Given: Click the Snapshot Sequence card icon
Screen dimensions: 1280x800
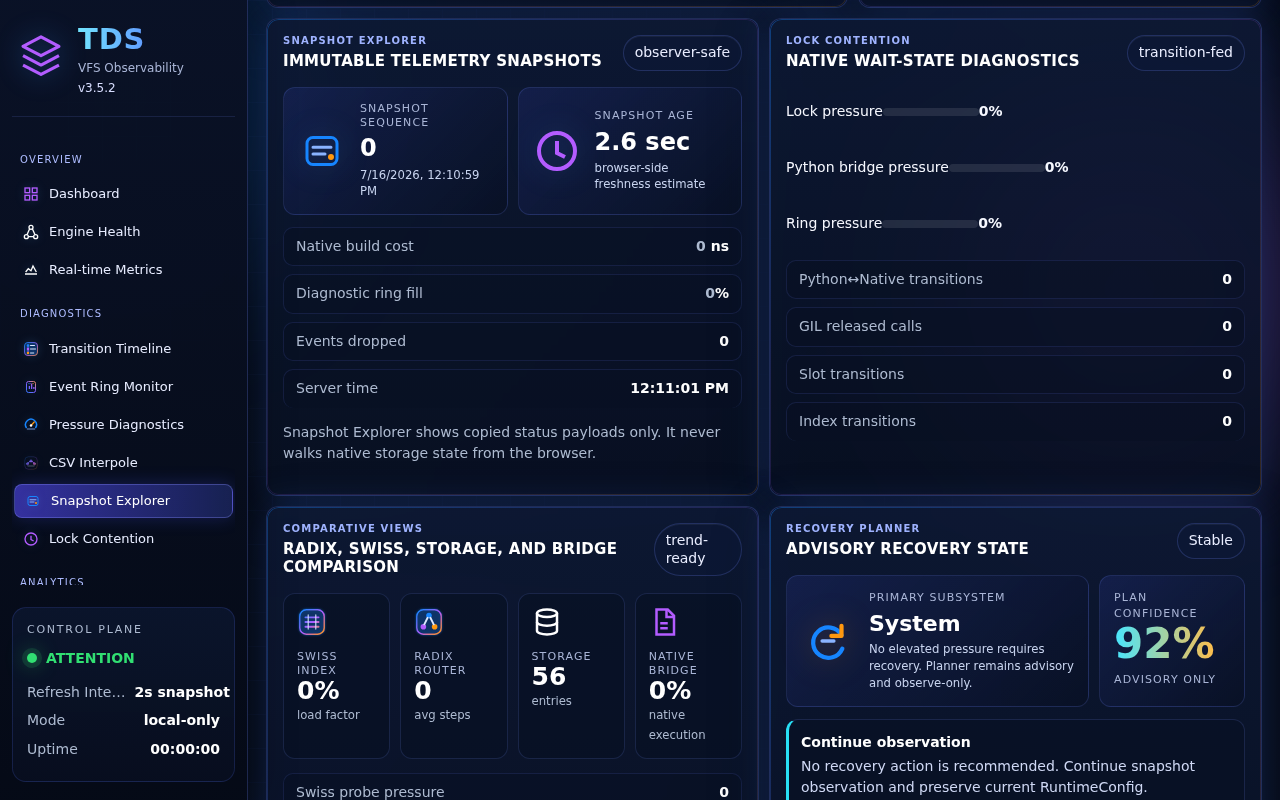Looking at the screenshot, I should tap(322, 151).
